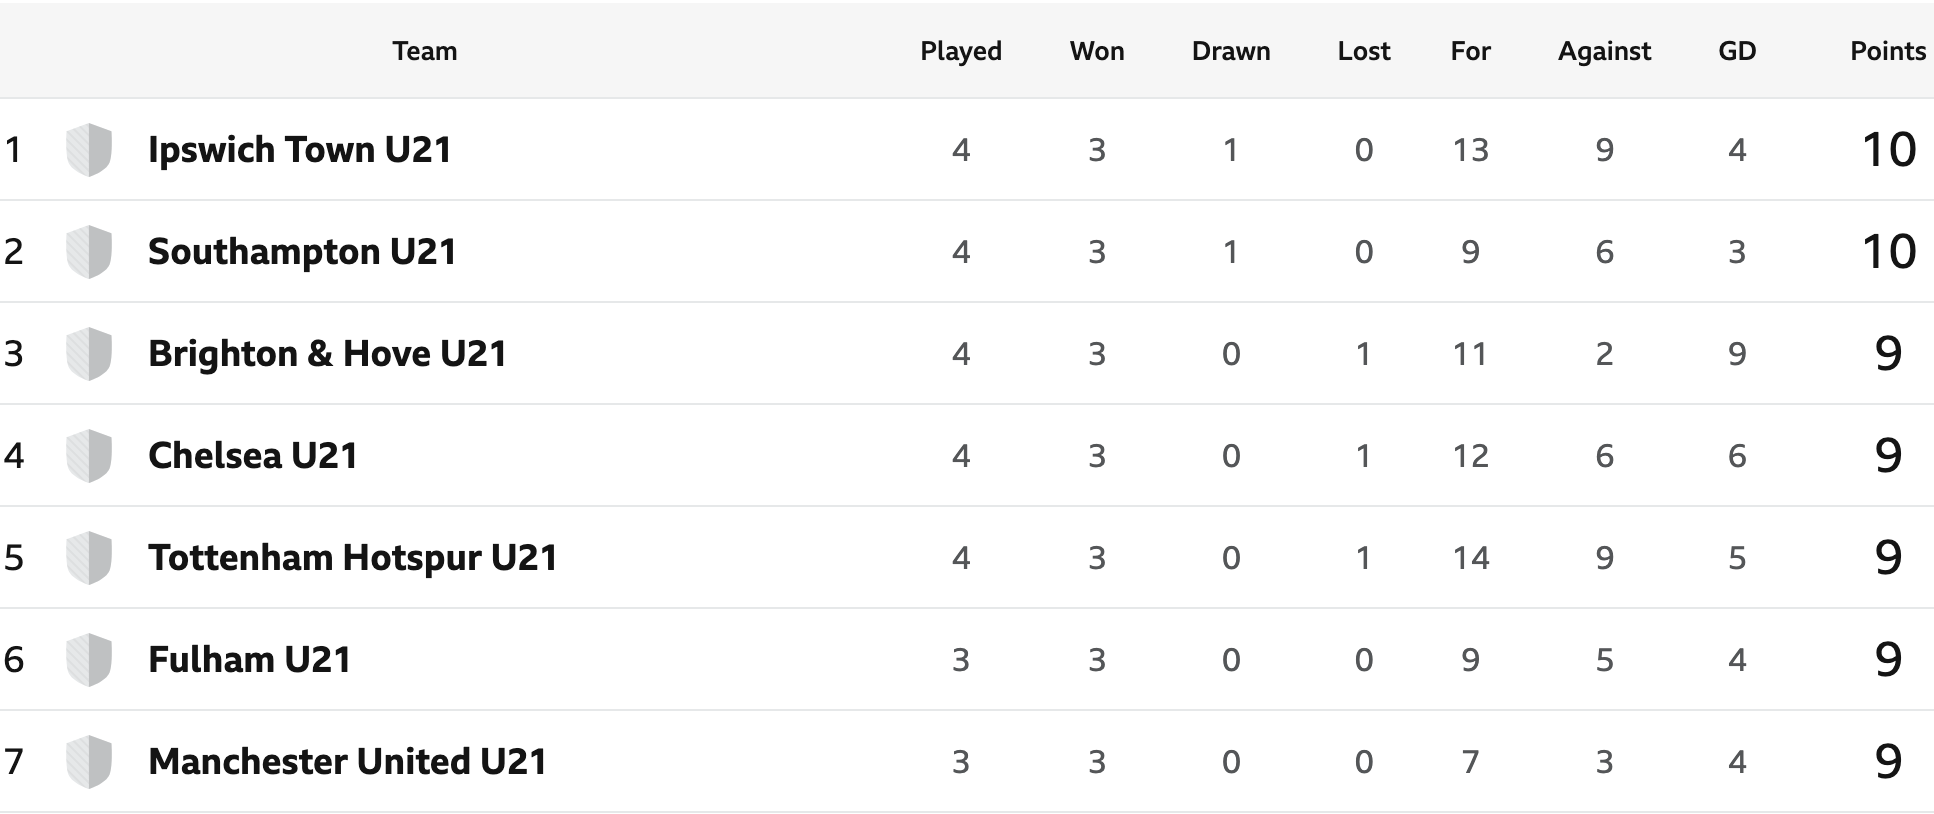1934x814 pixels.
Task: Click the Manchester United U21 shield badge
Action: pyautogui.click(x=88, y=762)
